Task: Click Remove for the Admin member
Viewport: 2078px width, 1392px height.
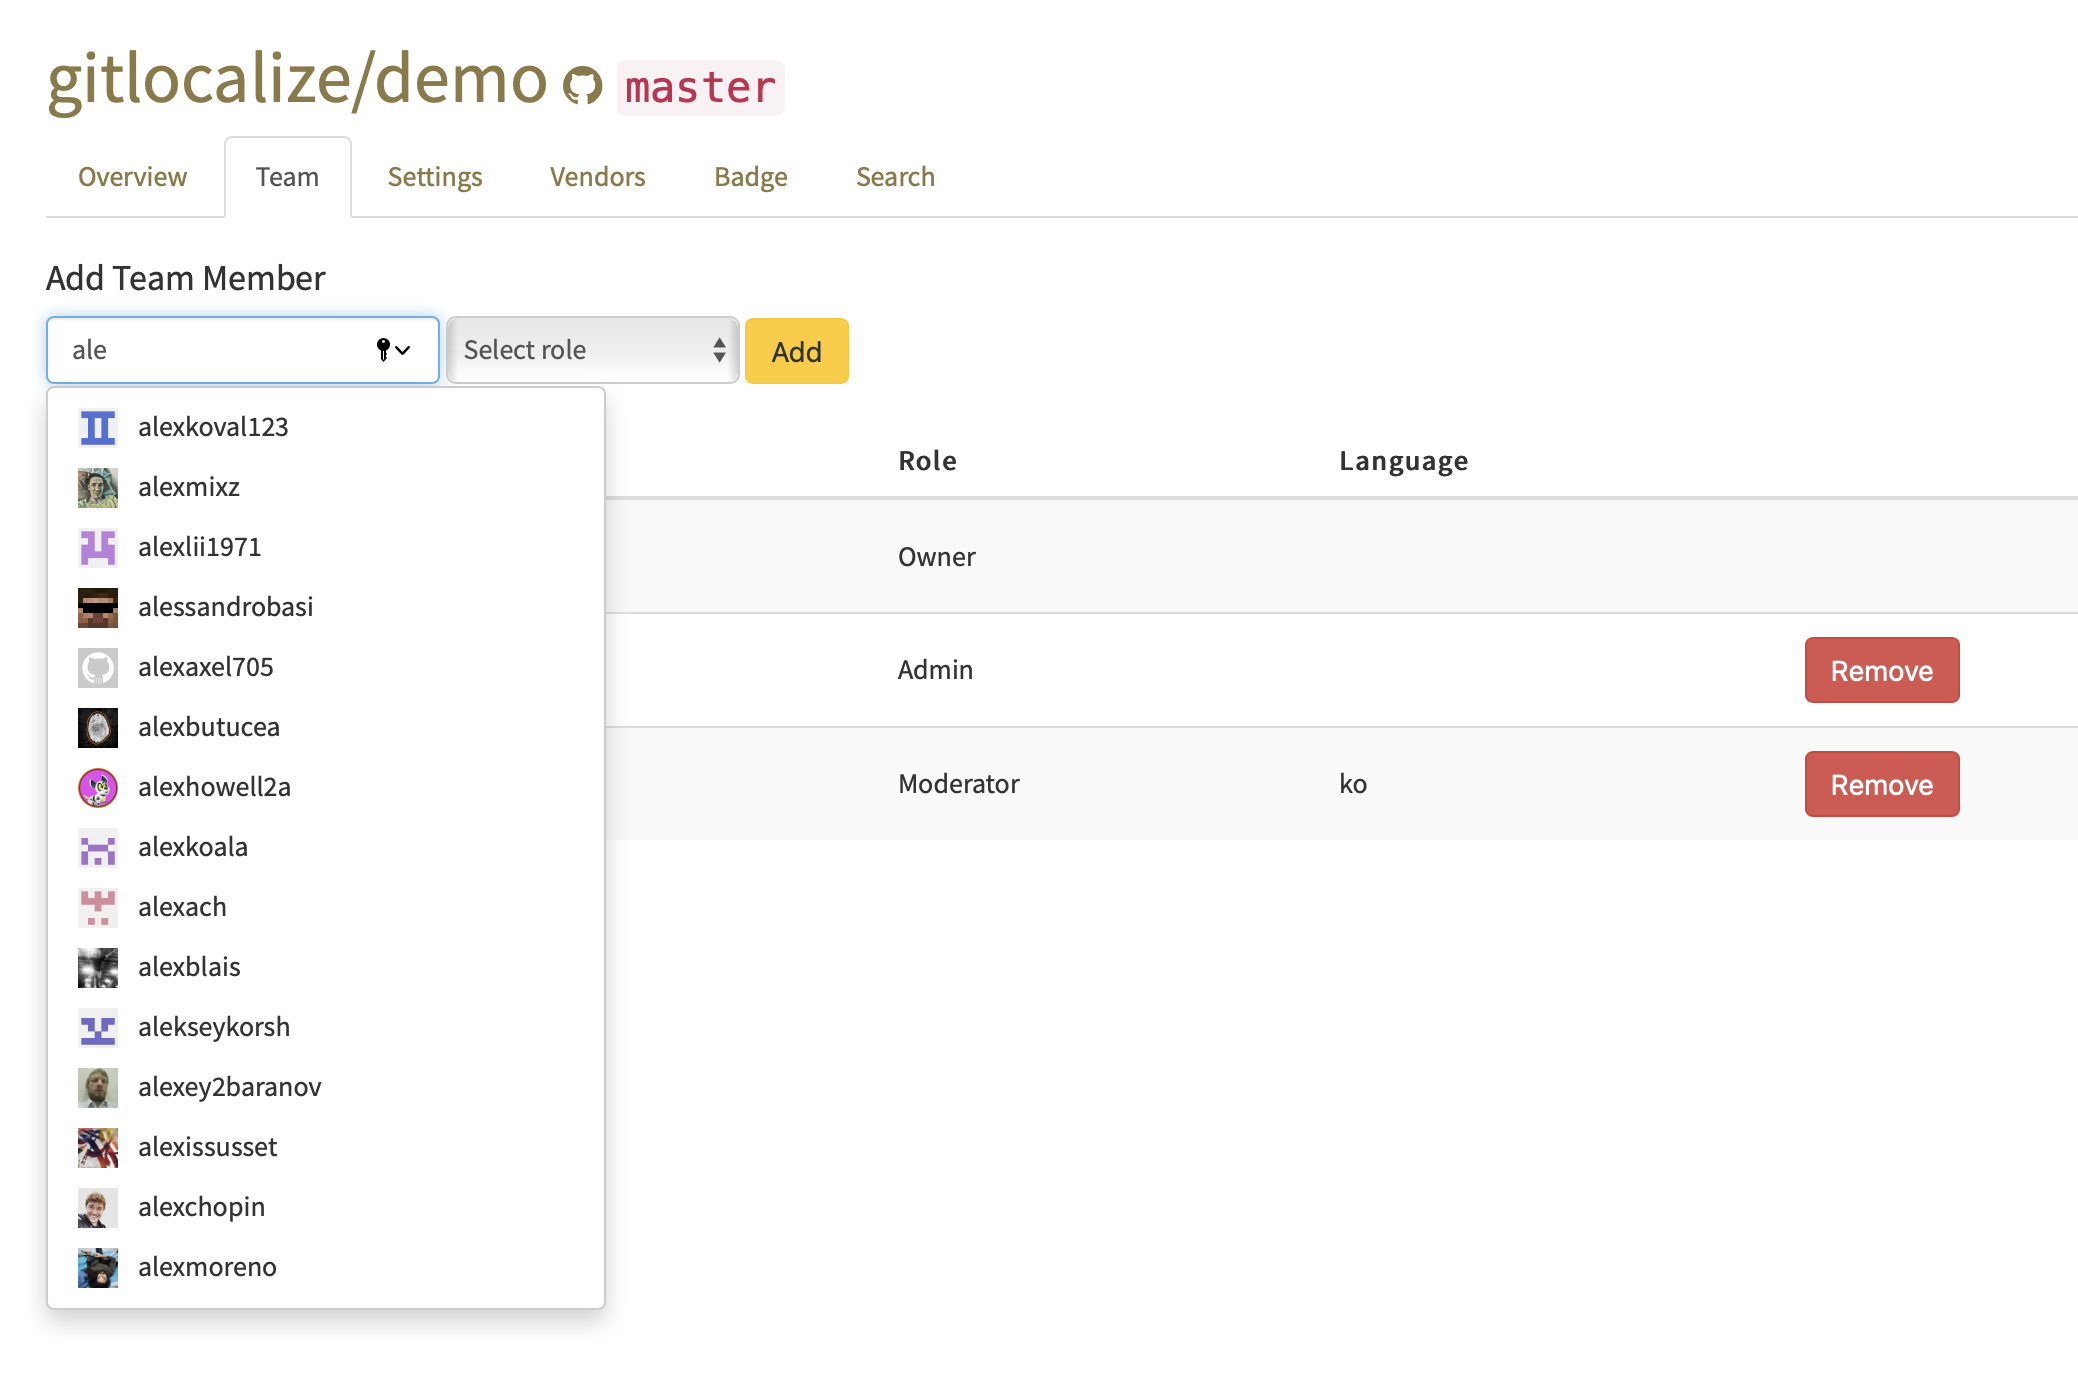Action: pos(1879,670)
